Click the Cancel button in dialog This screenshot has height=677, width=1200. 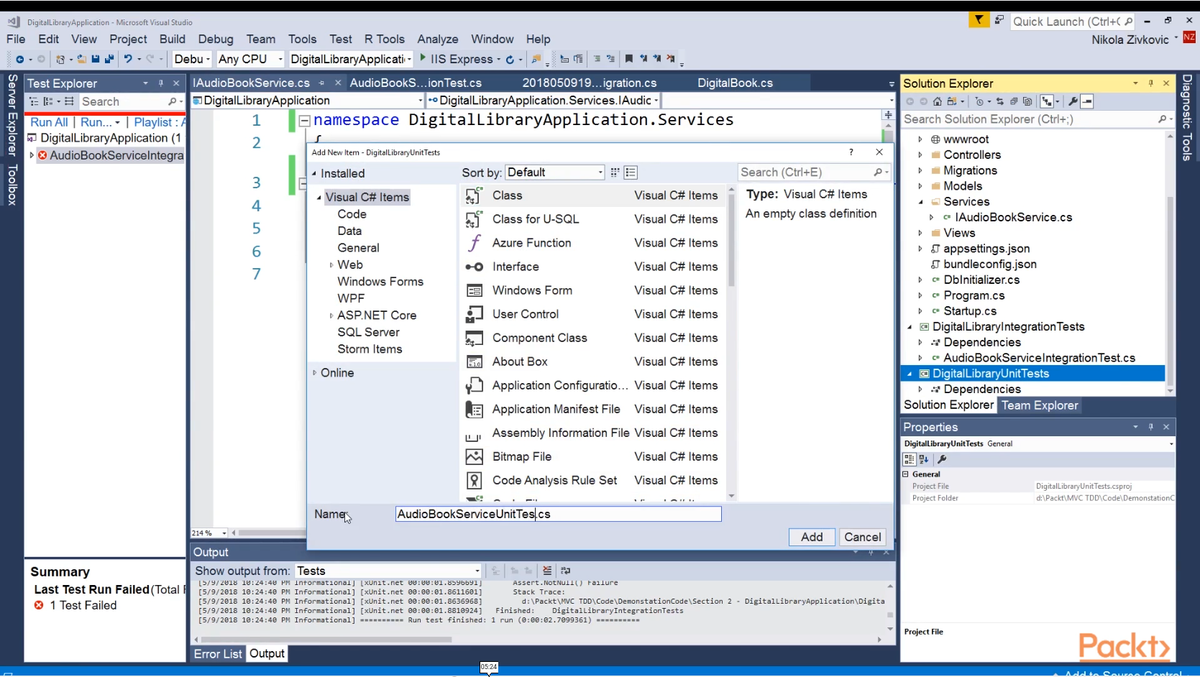(862, 537)
